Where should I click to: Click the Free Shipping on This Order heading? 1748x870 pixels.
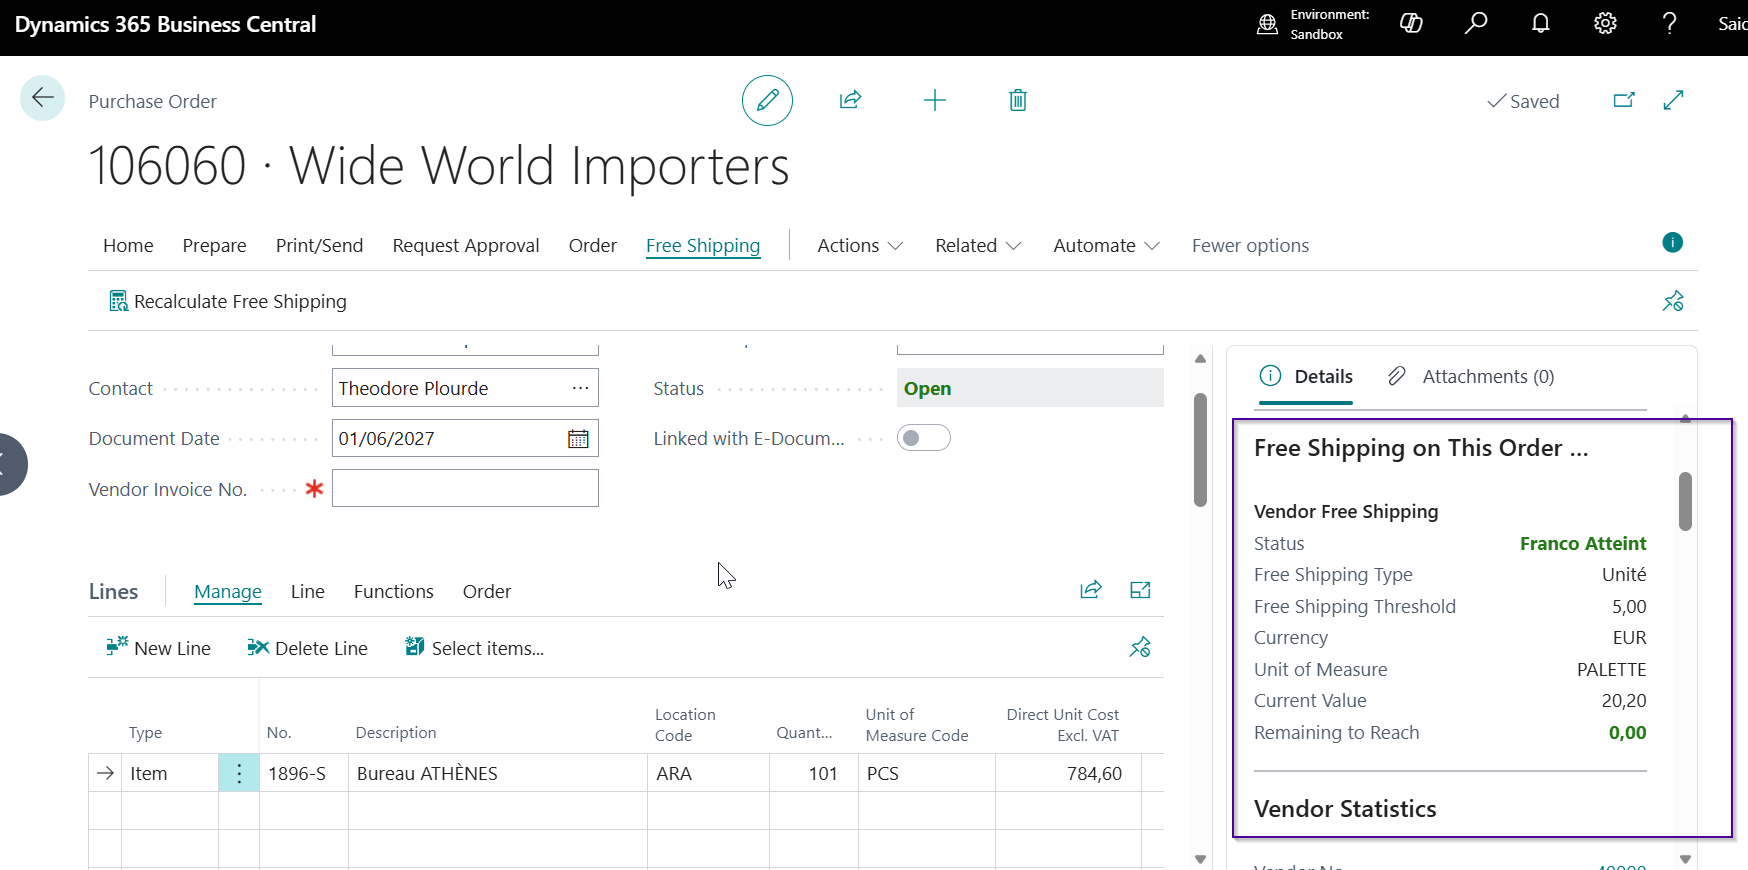coord(1421,448)
